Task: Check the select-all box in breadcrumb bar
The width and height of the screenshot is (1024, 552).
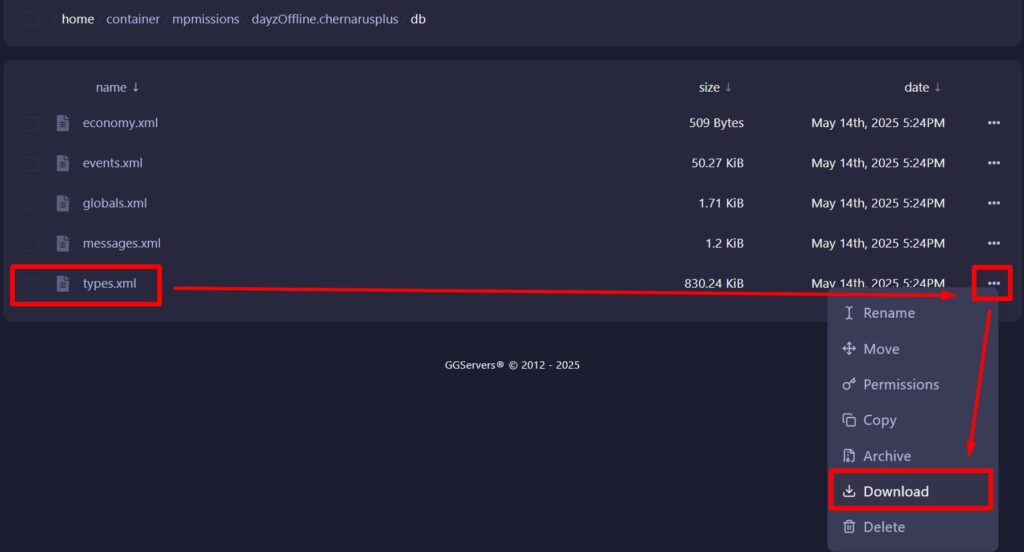Action: click(32, 19)
